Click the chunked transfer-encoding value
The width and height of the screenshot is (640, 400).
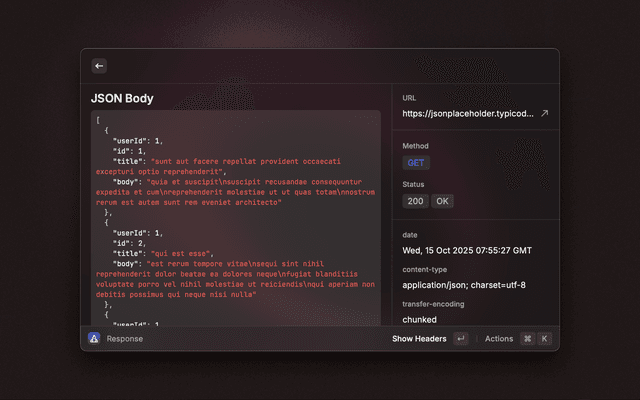[419, 320]
